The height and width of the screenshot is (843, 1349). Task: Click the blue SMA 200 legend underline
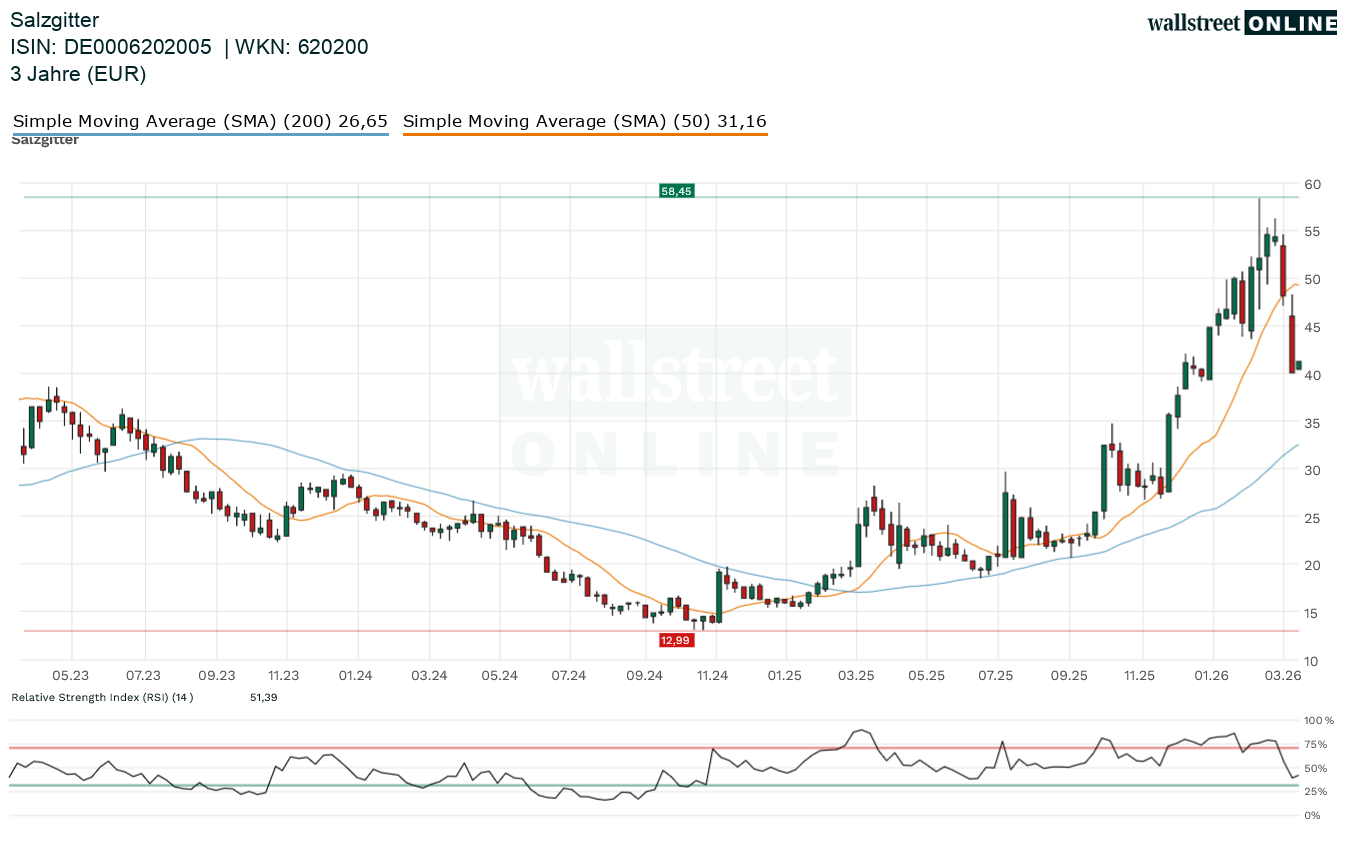pos(200,134)
